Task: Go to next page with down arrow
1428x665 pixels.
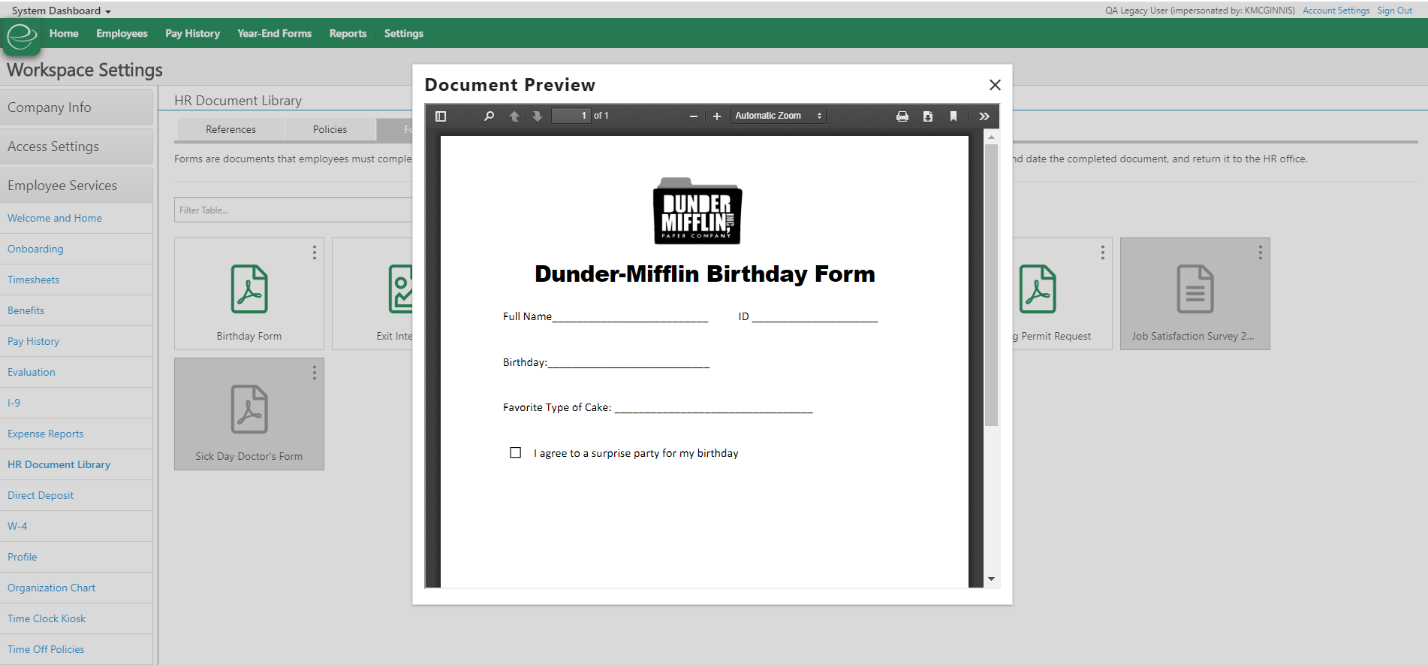Action: pos(537,116)
